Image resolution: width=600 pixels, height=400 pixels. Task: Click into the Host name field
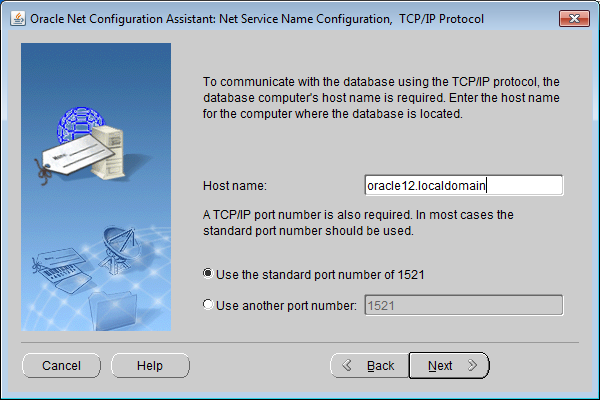point(464,186)
